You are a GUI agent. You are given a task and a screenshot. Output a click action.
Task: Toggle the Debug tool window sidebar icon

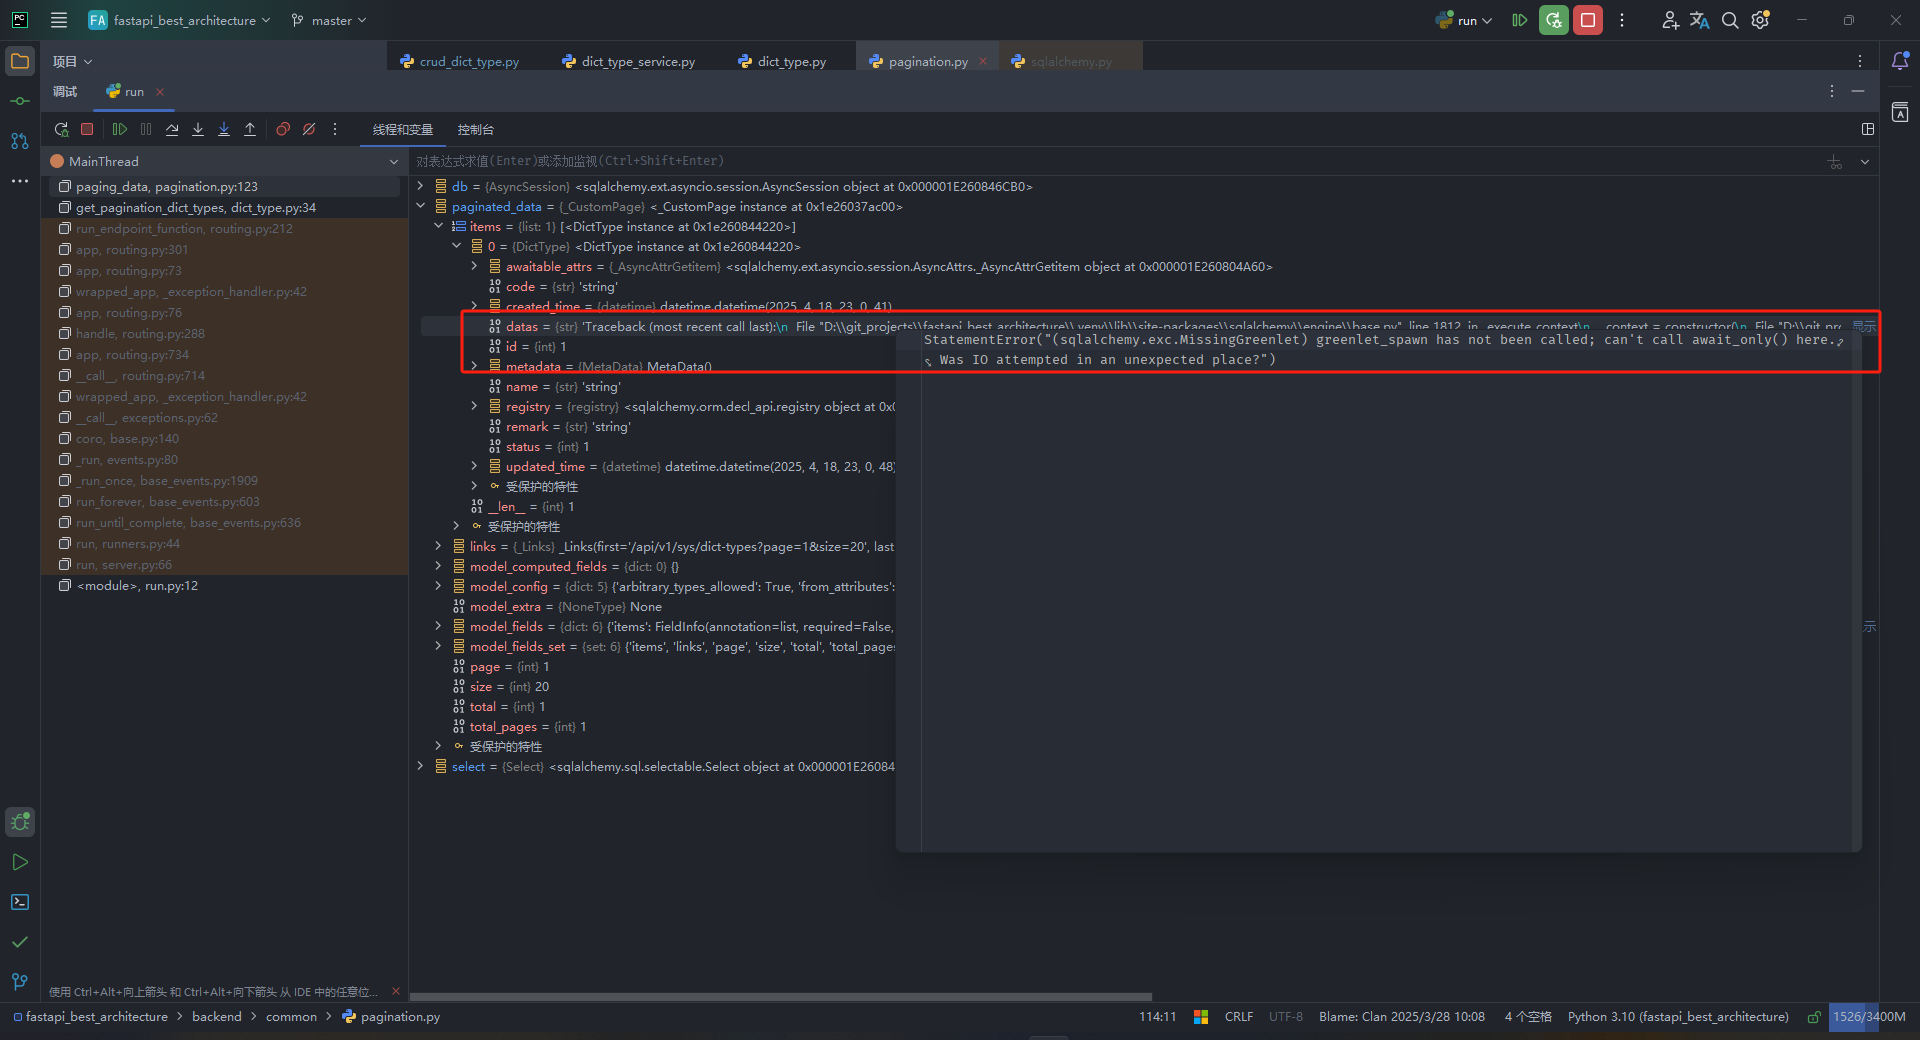(20, 822)
